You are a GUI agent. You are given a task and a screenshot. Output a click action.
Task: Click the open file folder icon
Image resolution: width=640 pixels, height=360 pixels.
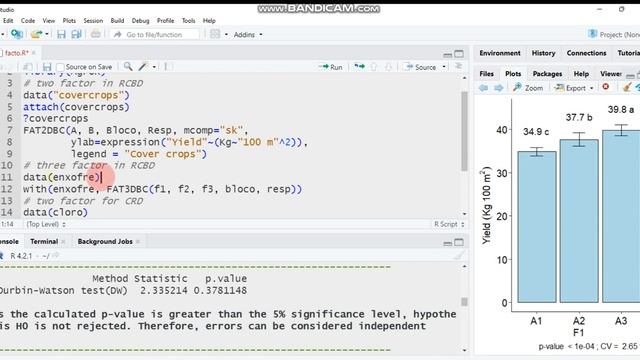[x=36, y=34]
